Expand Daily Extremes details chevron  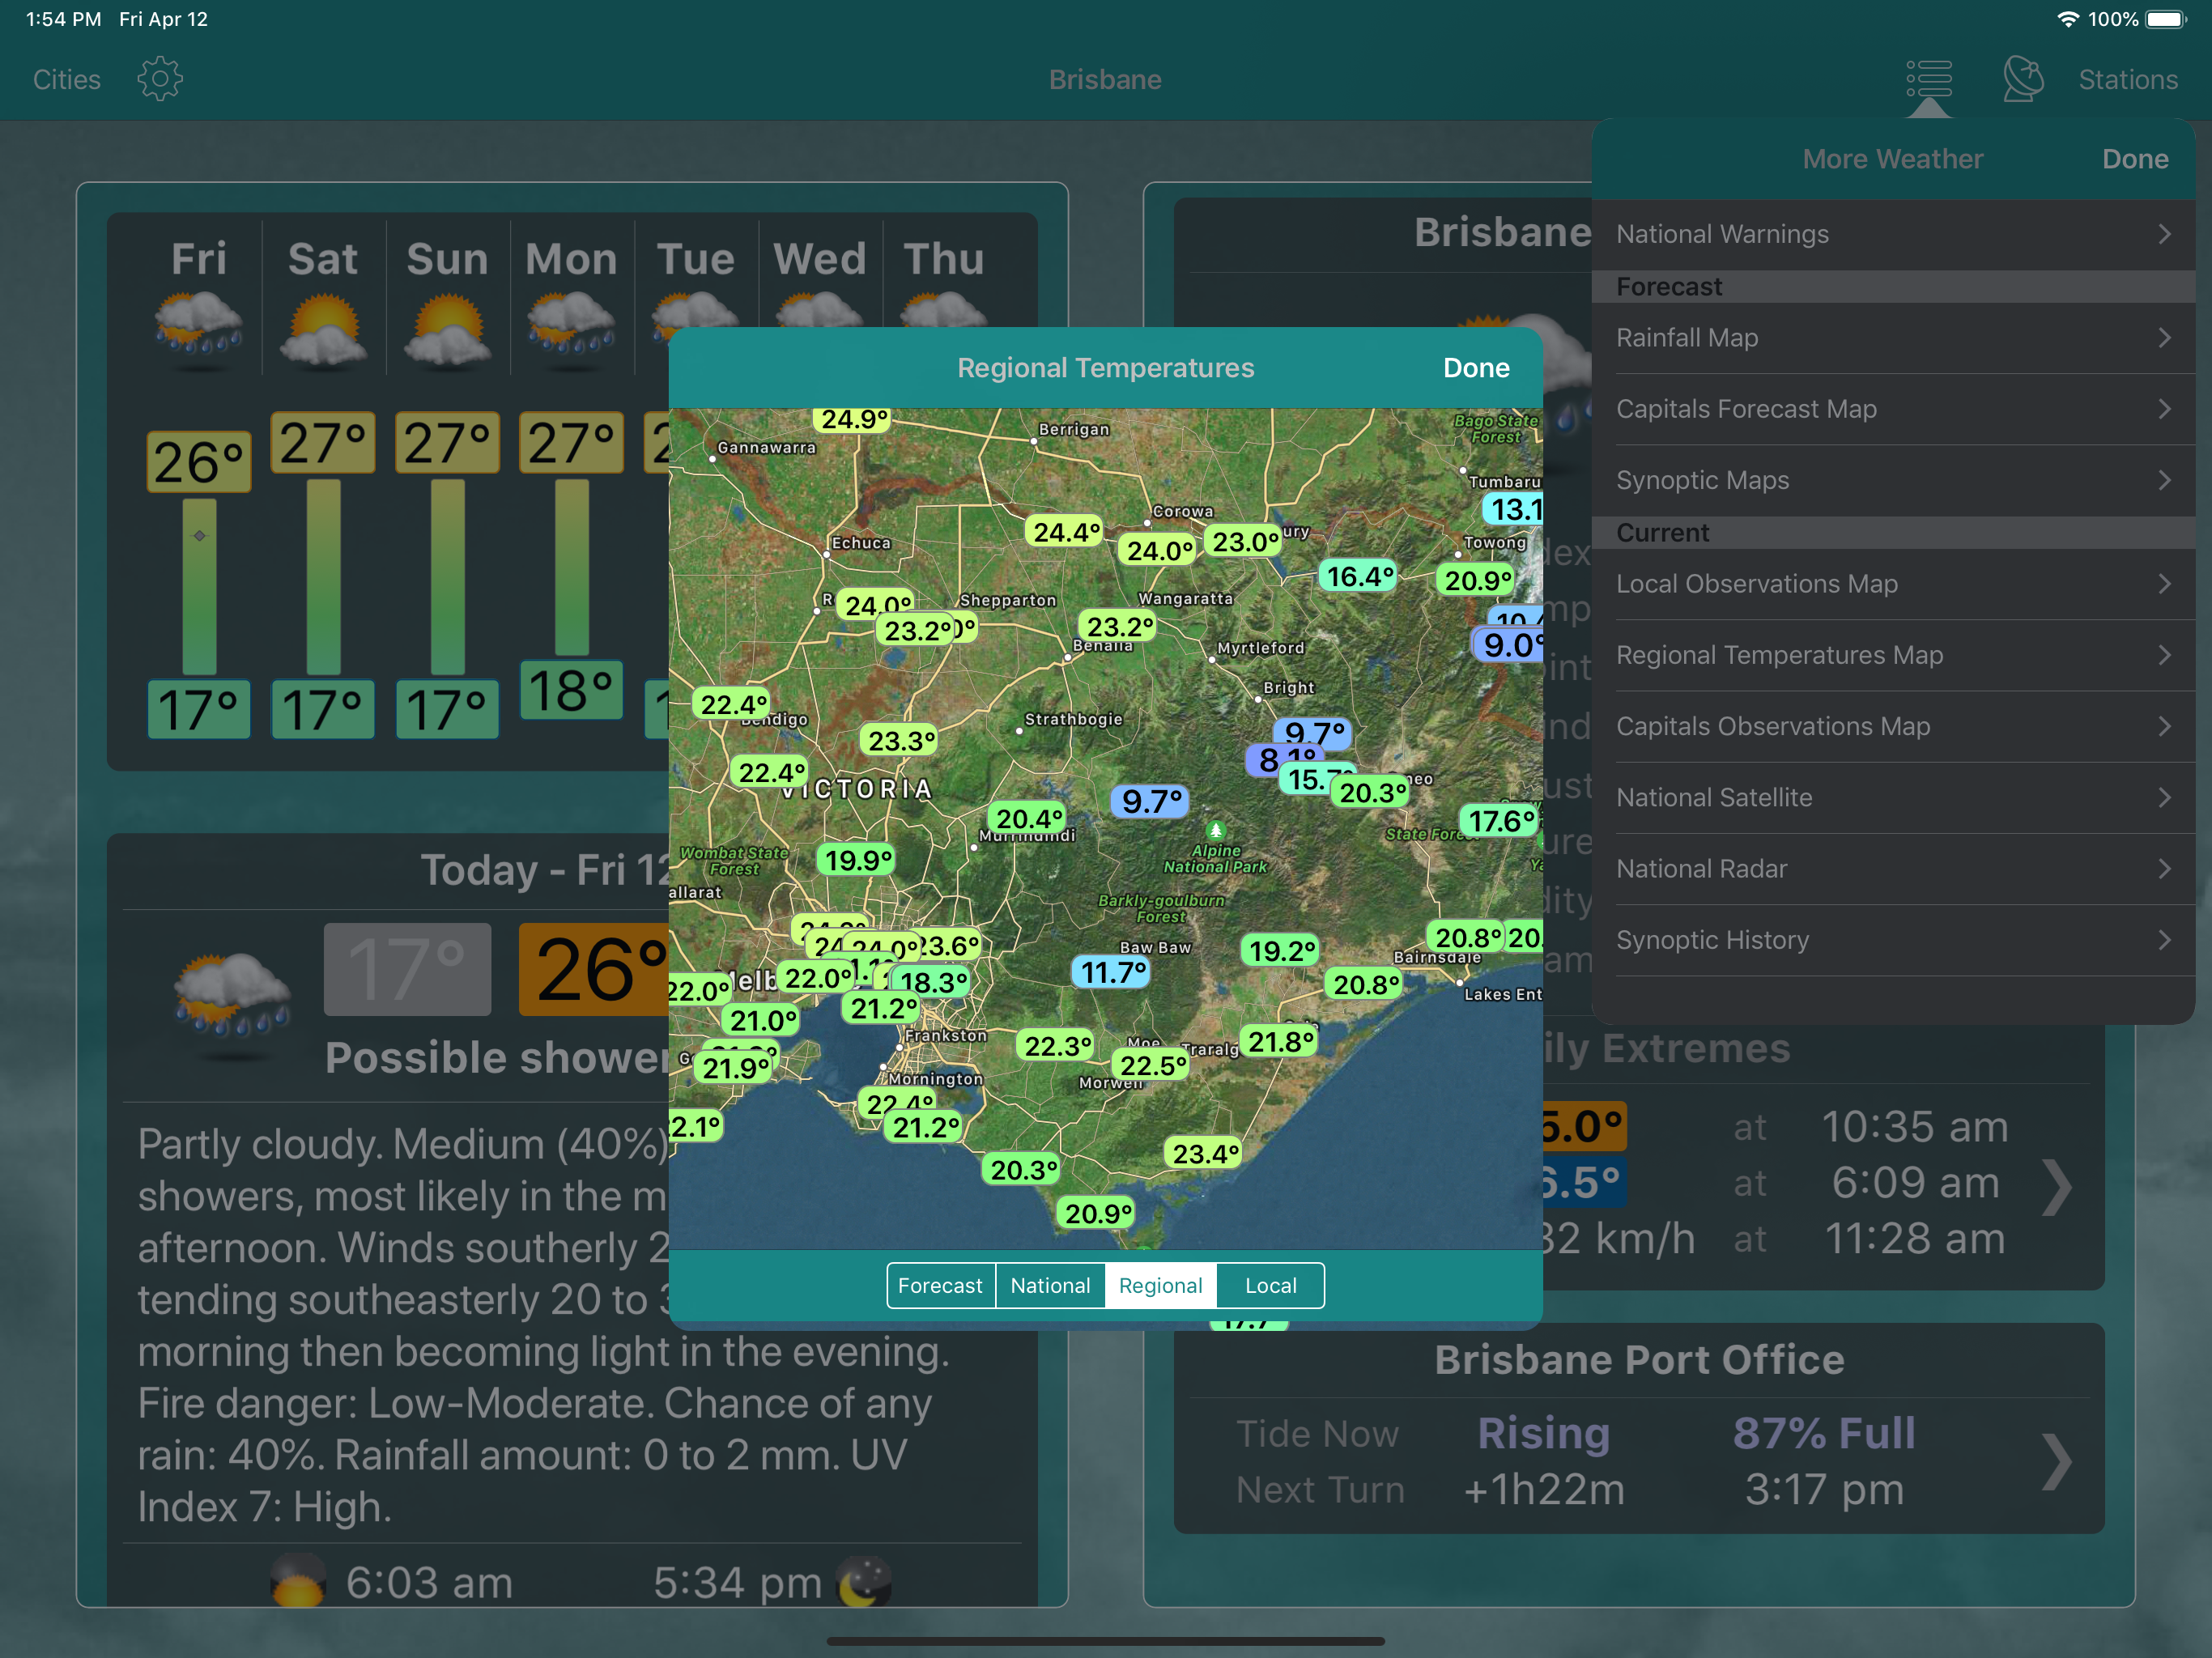(x=2056, y=1187)
